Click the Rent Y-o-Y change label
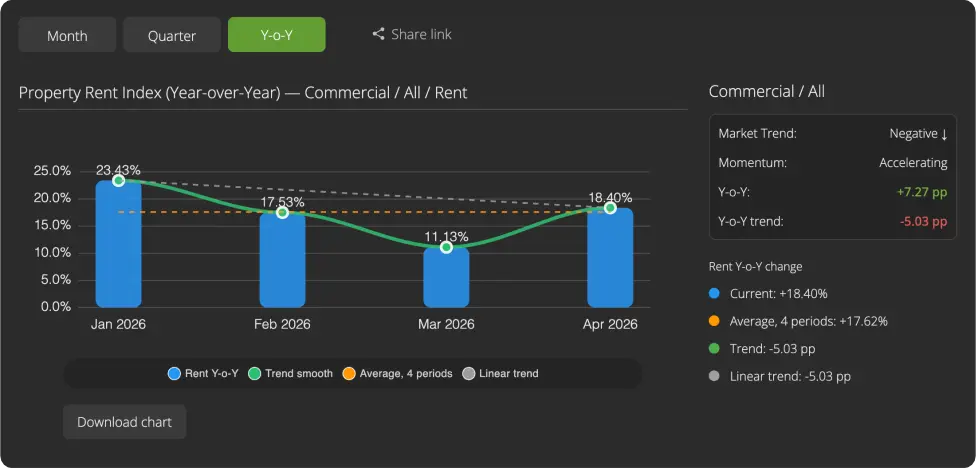Image resolution: width=976 pixels, height=468 pixels. (x=756, y=266)
